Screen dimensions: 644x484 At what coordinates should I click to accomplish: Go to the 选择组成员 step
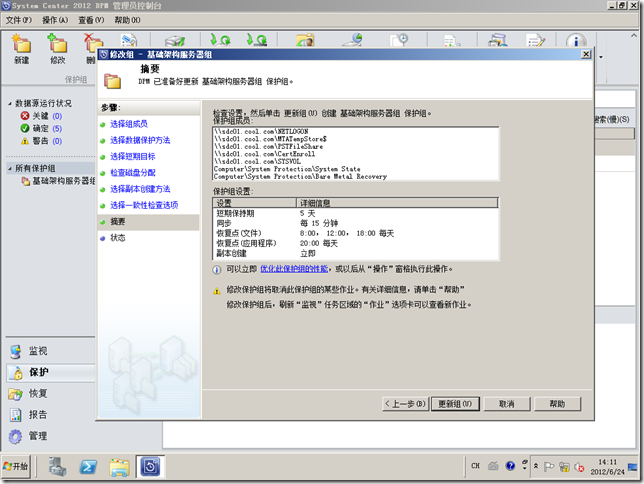[x=129, y=124]
